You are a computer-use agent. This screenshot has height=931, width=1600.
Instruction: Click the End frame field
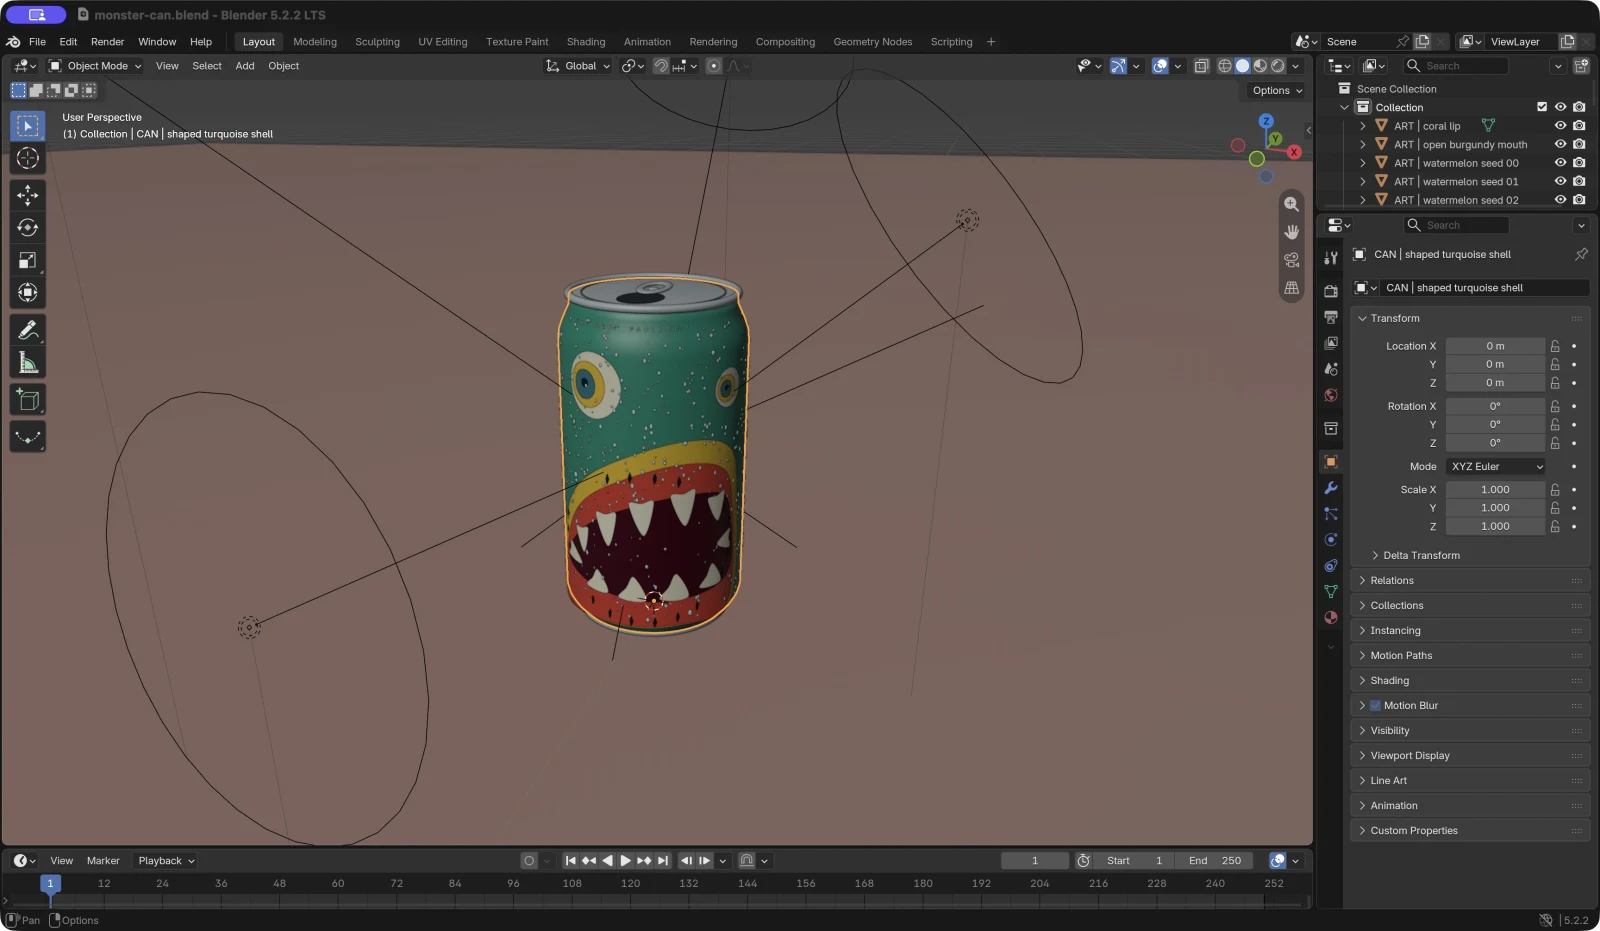tap(1215, 861)
